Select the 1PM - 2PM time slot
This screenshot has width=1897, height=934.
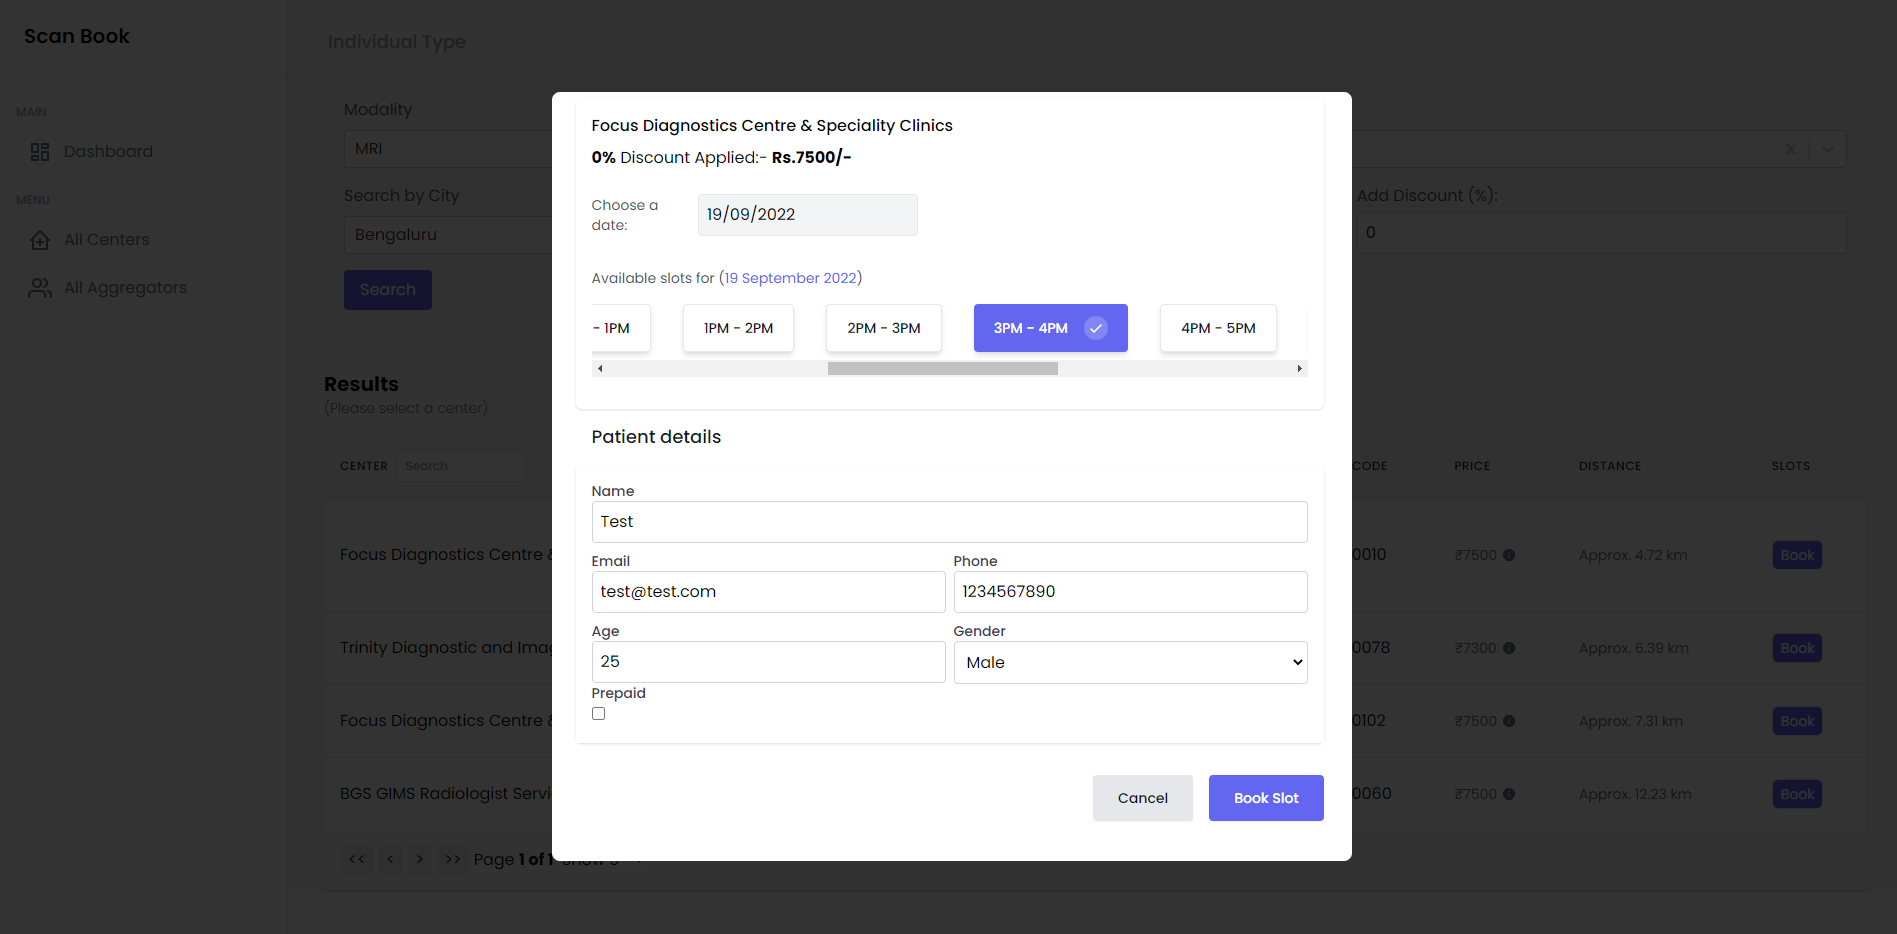[738, 328]
